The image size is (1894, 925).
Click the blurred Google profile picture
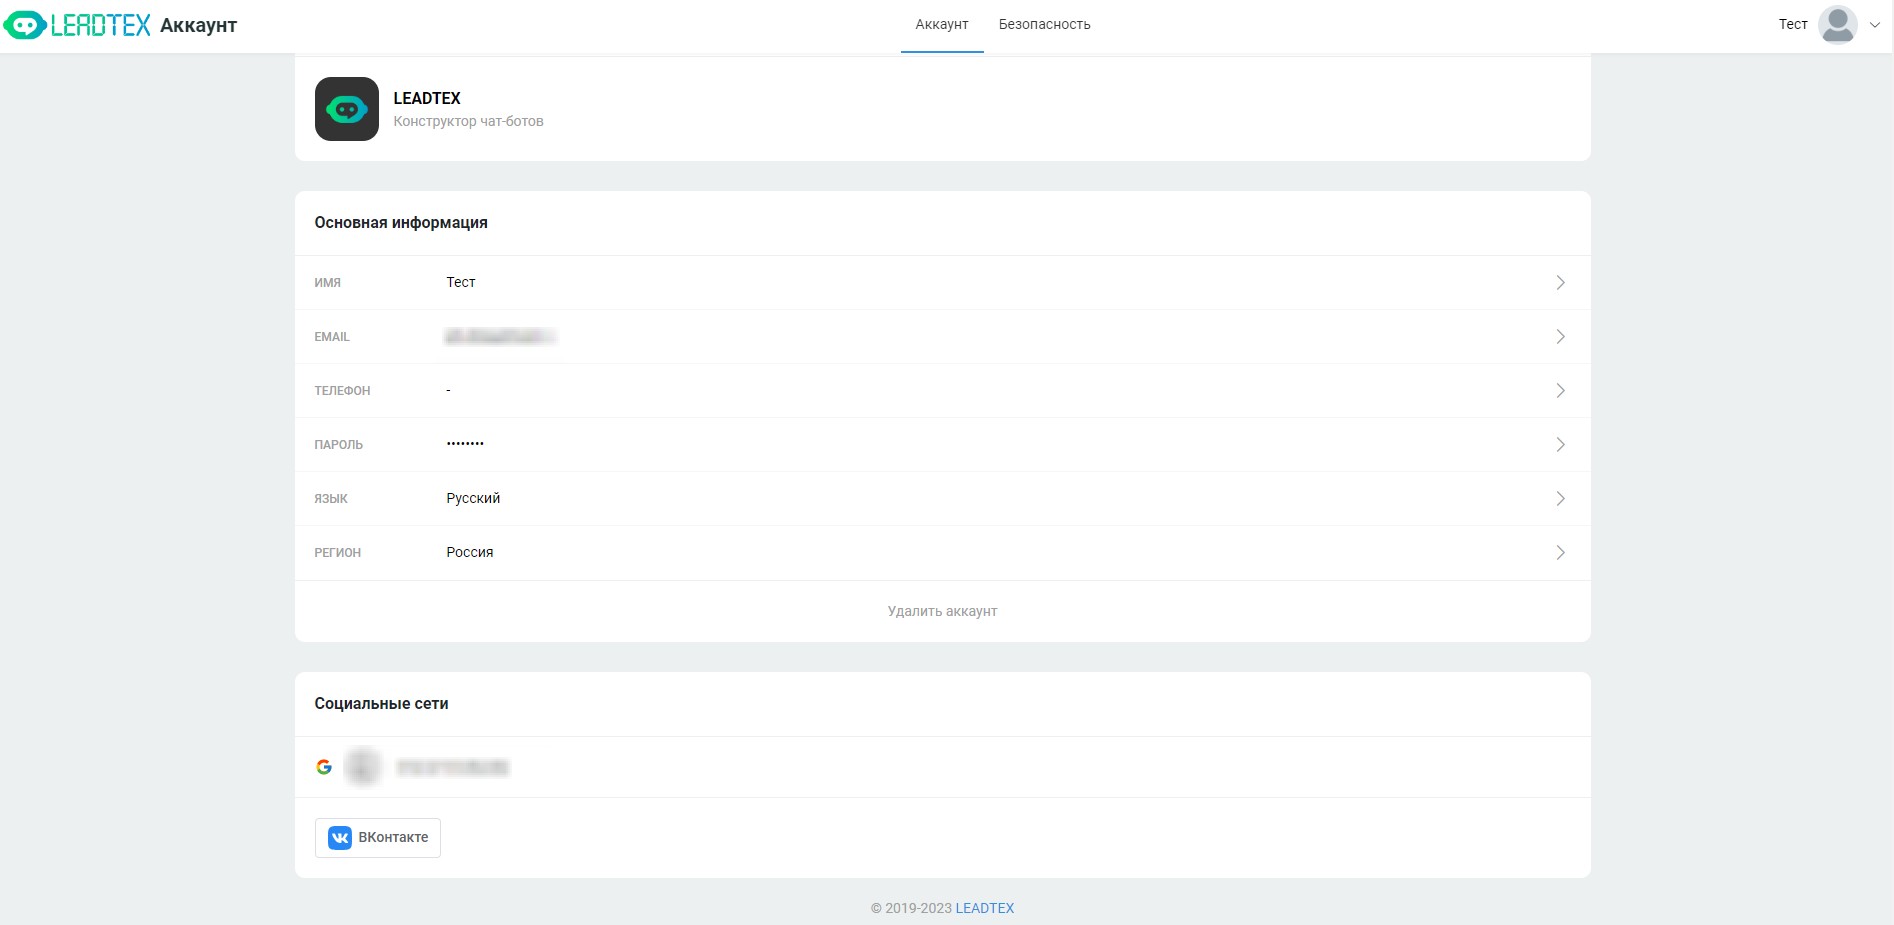(x=363, y=767)
